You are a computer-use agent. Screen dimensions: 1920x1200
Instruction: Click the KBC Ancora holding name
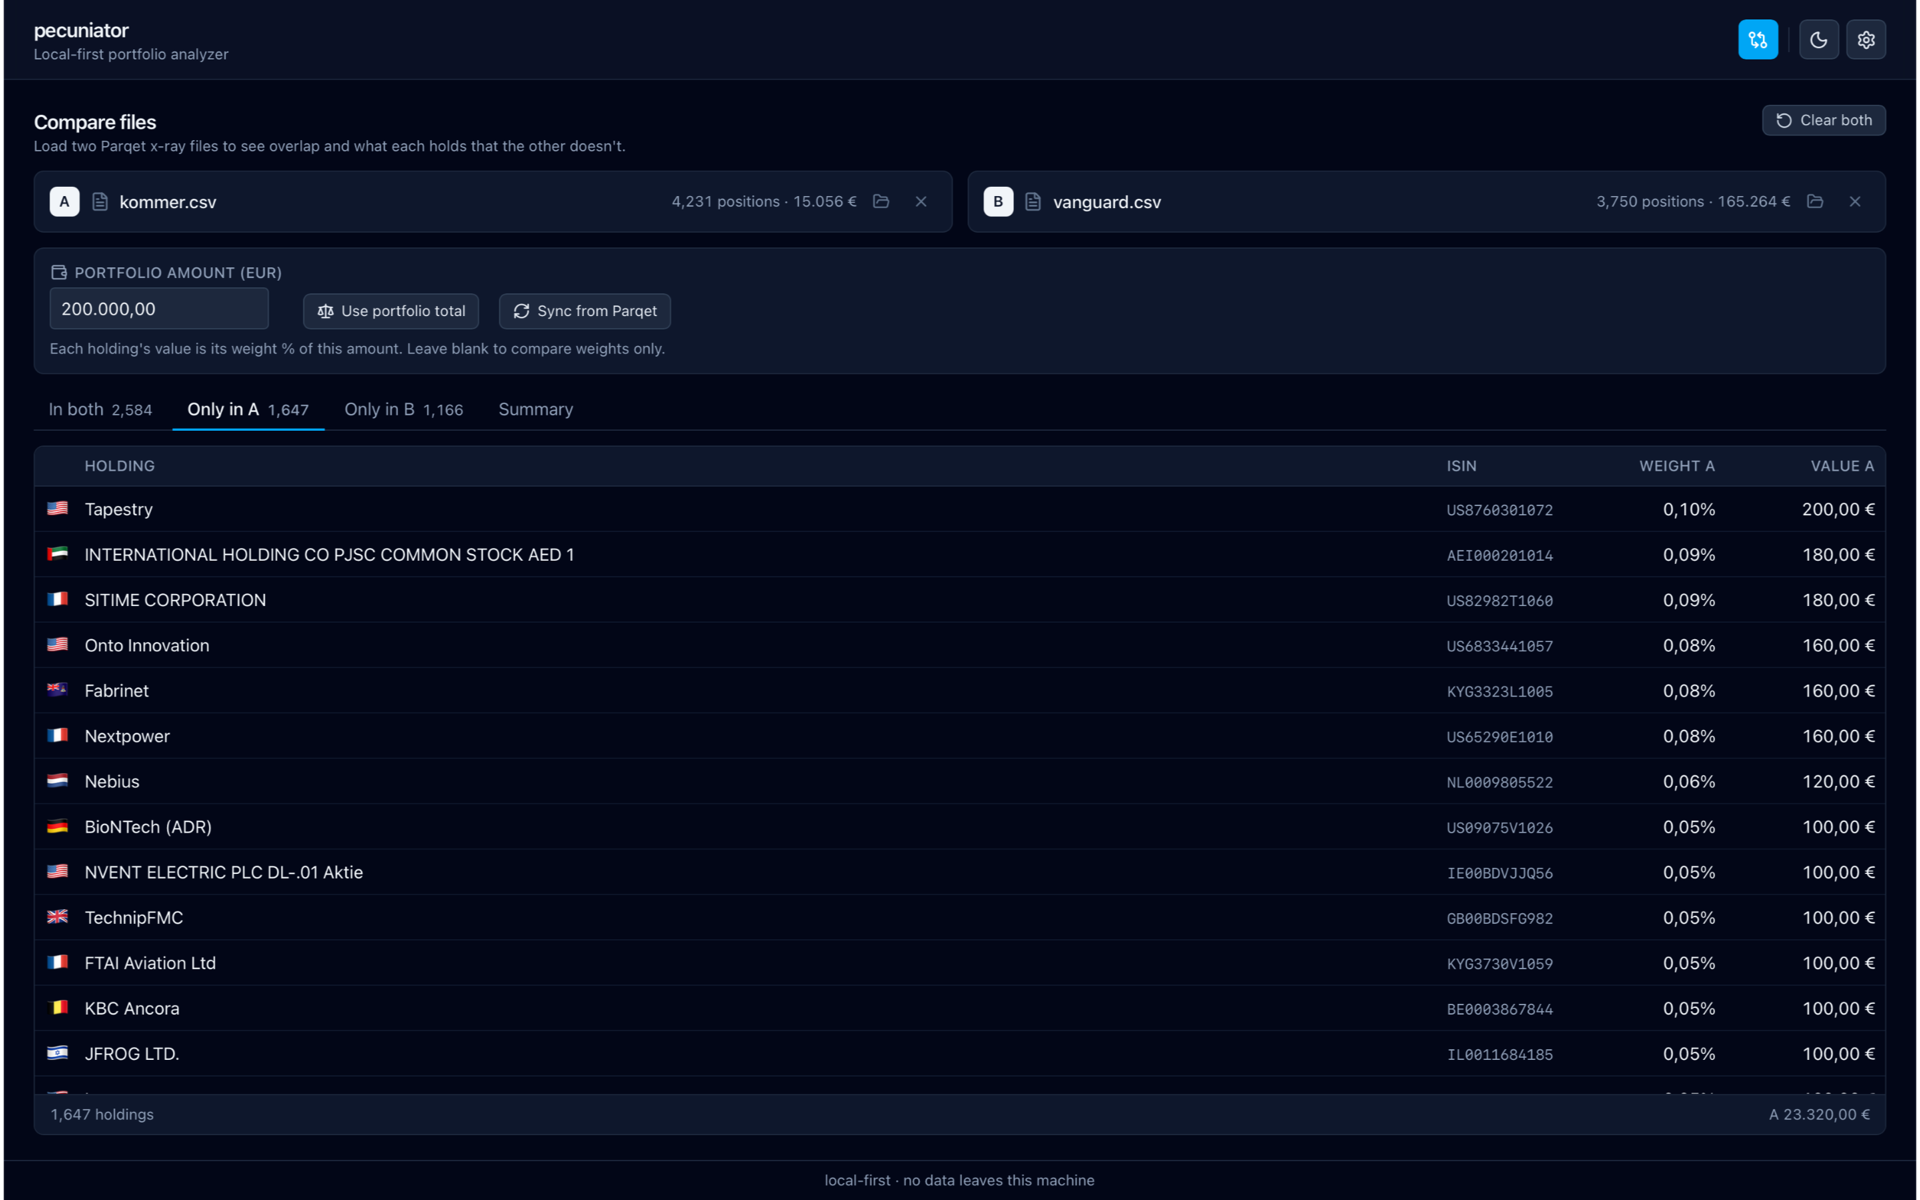[132, 1009]
